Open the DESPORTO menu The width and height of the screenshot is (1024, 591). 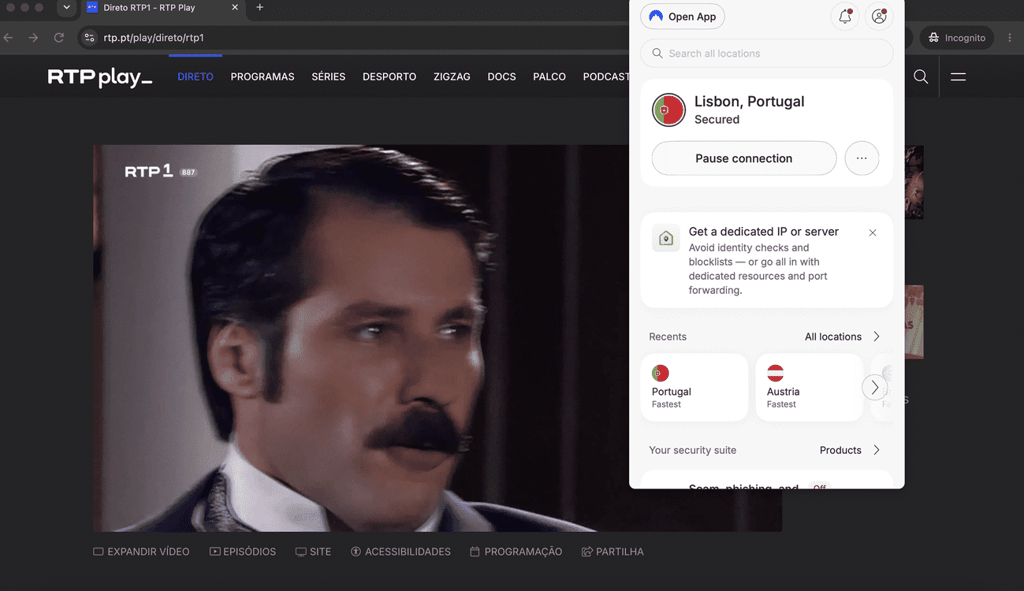[x=389, y=76]
